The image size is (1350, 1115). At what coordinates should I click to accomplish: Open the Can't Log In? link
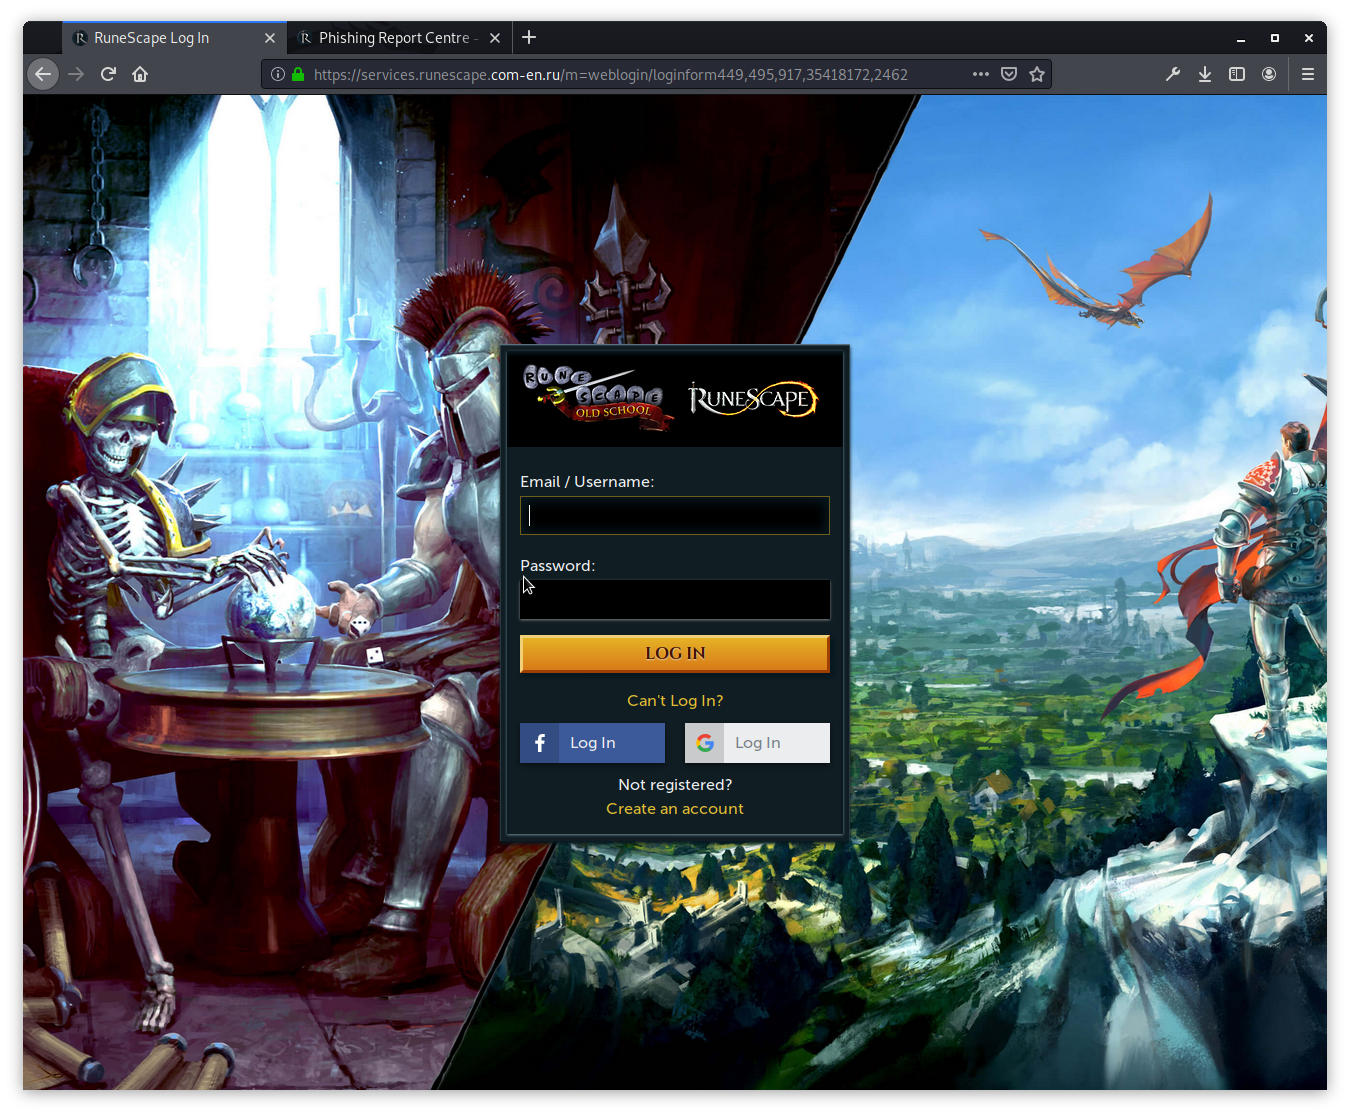point(675,700)
